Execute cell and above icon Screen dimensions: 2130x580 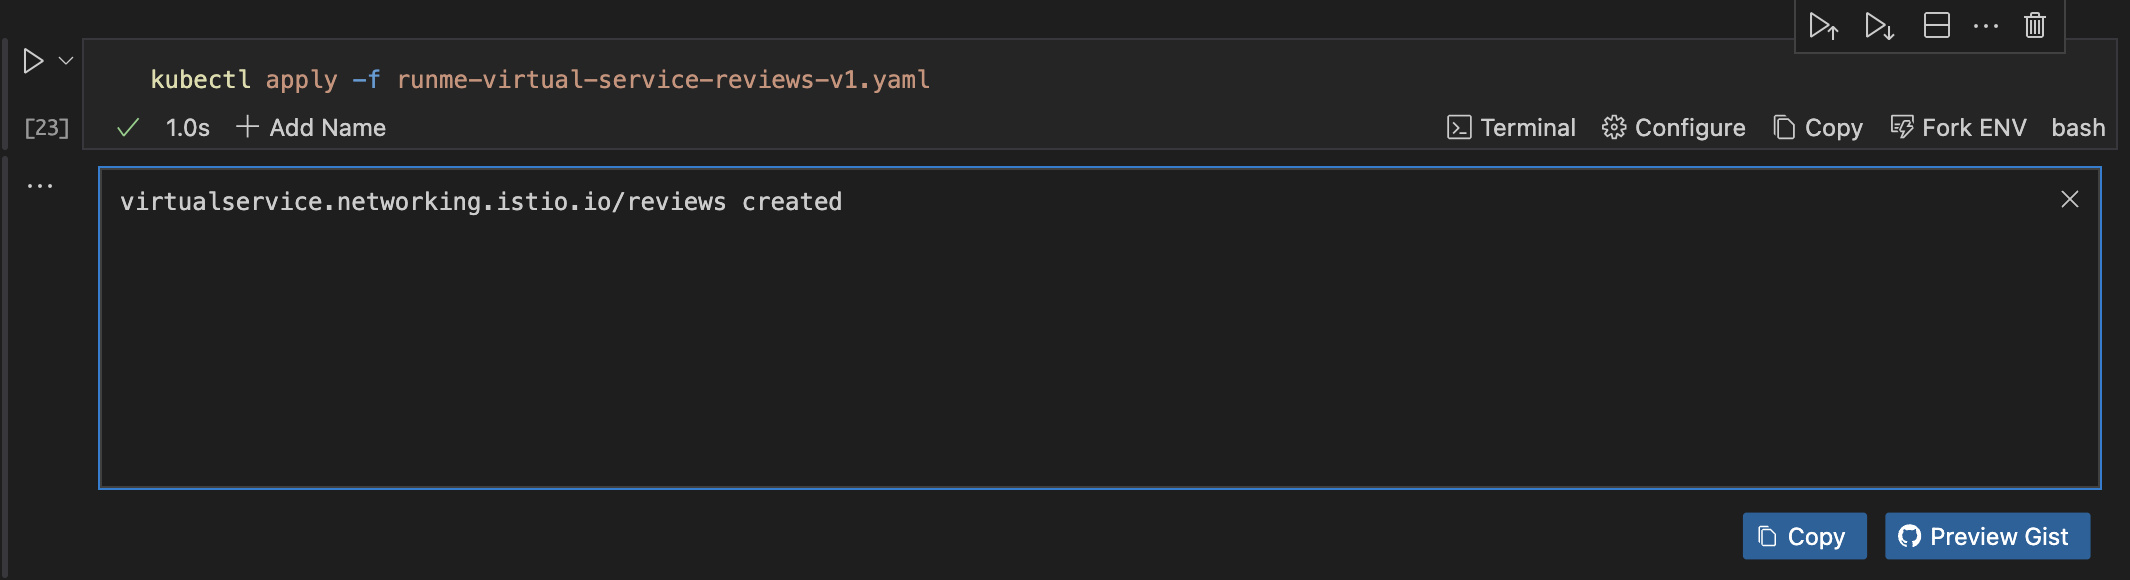[x=1823, y=26]
